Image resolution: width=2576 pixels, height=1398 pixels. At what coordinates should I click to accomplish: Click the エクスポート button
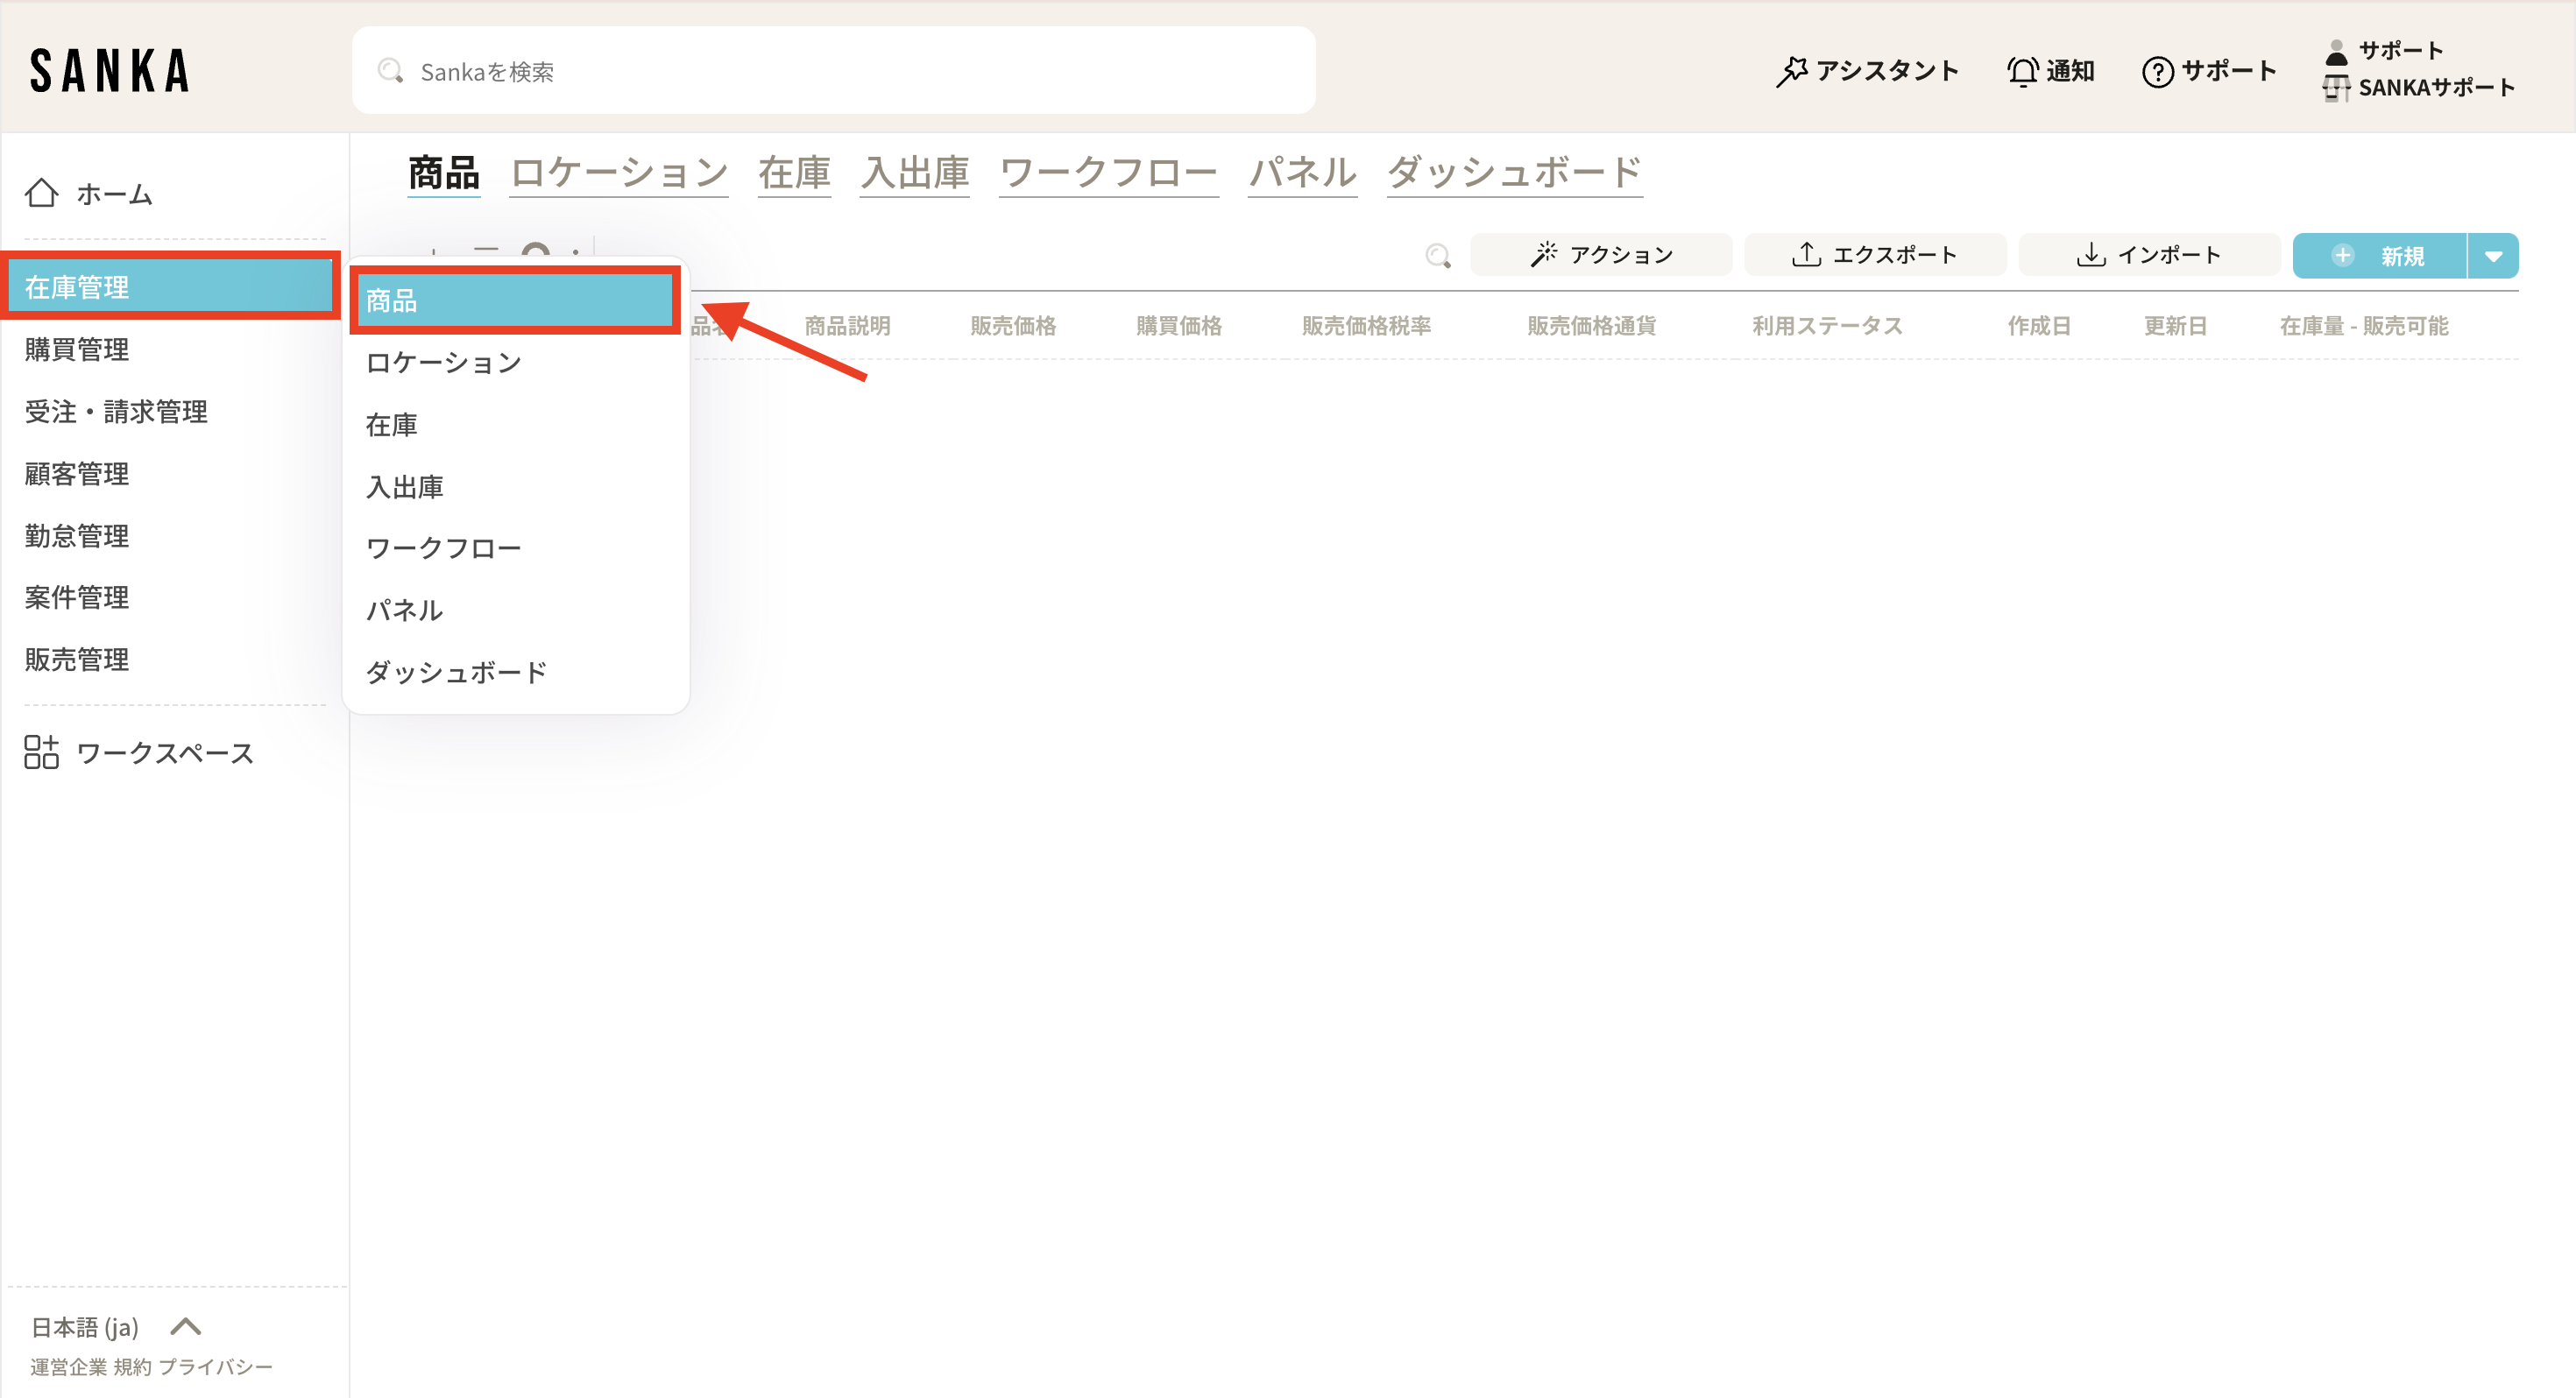click(x=1874, y=255)
